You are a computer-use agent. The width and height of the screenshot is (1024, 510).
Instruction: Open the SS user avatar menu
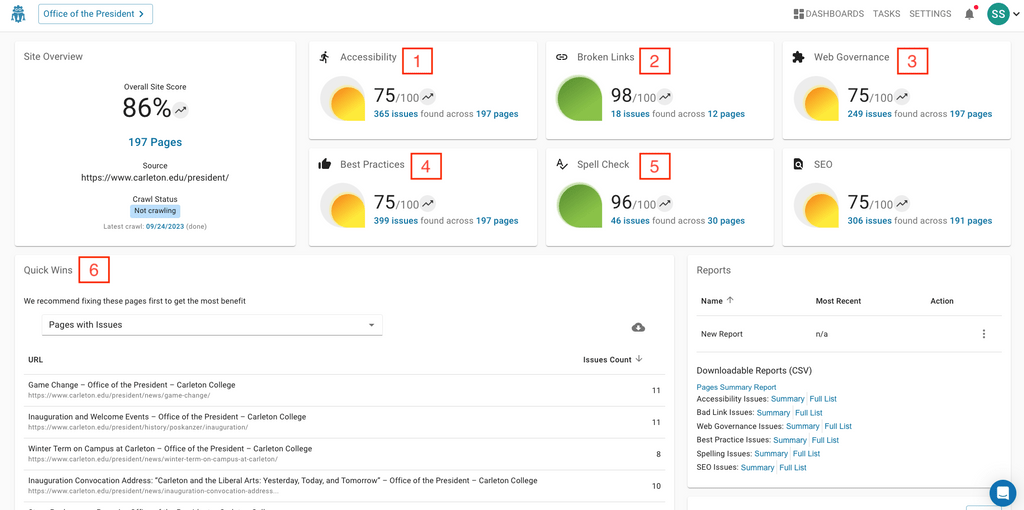998,14
